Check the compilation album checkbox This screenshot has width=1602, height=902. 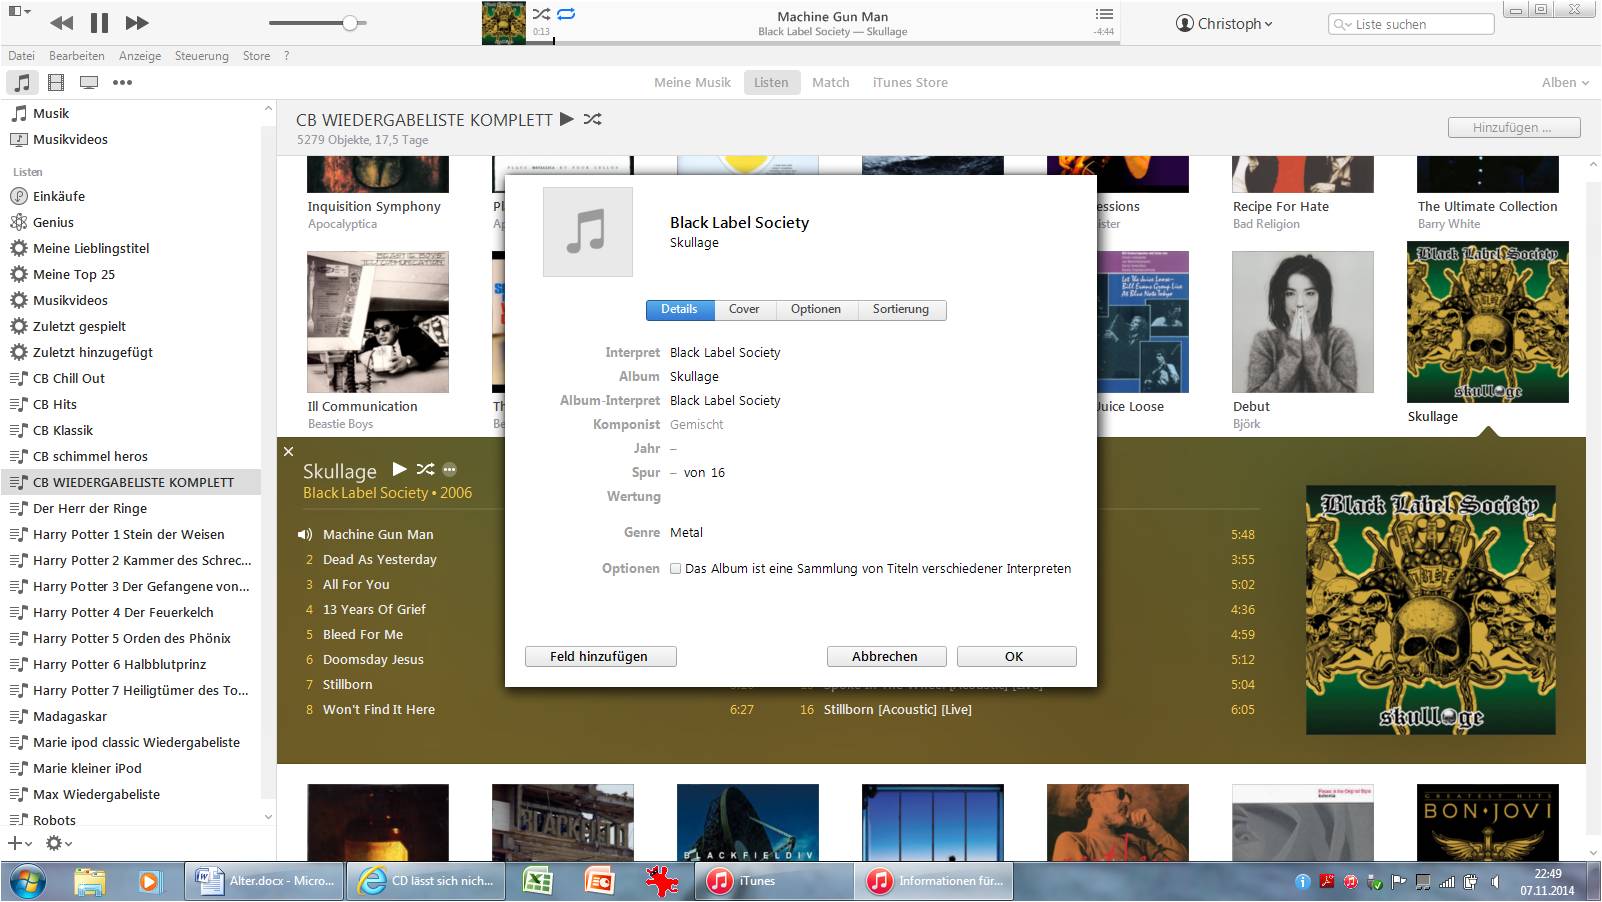point(676,569)
